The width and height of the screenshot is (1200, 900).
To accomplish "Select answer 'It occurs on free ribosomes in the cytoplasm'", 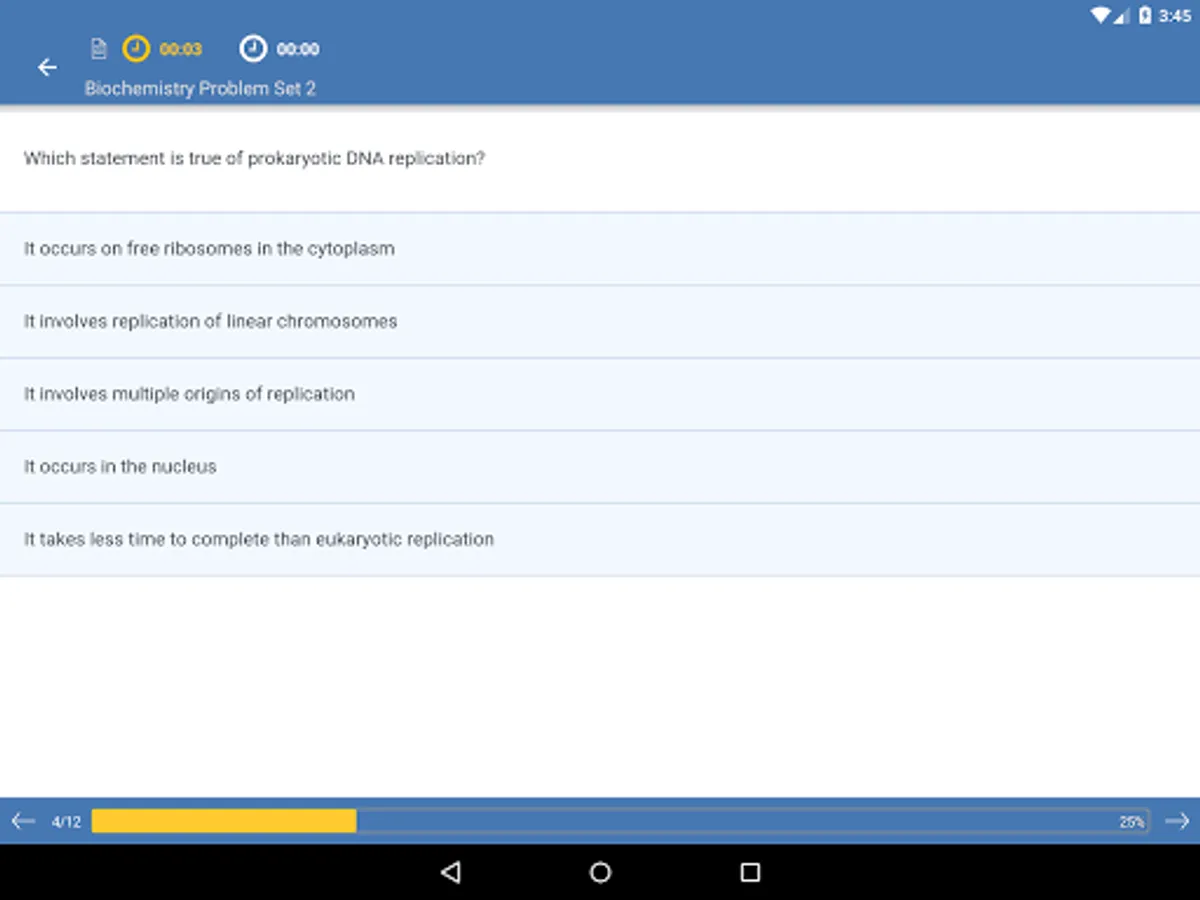I will pos(600,248).
